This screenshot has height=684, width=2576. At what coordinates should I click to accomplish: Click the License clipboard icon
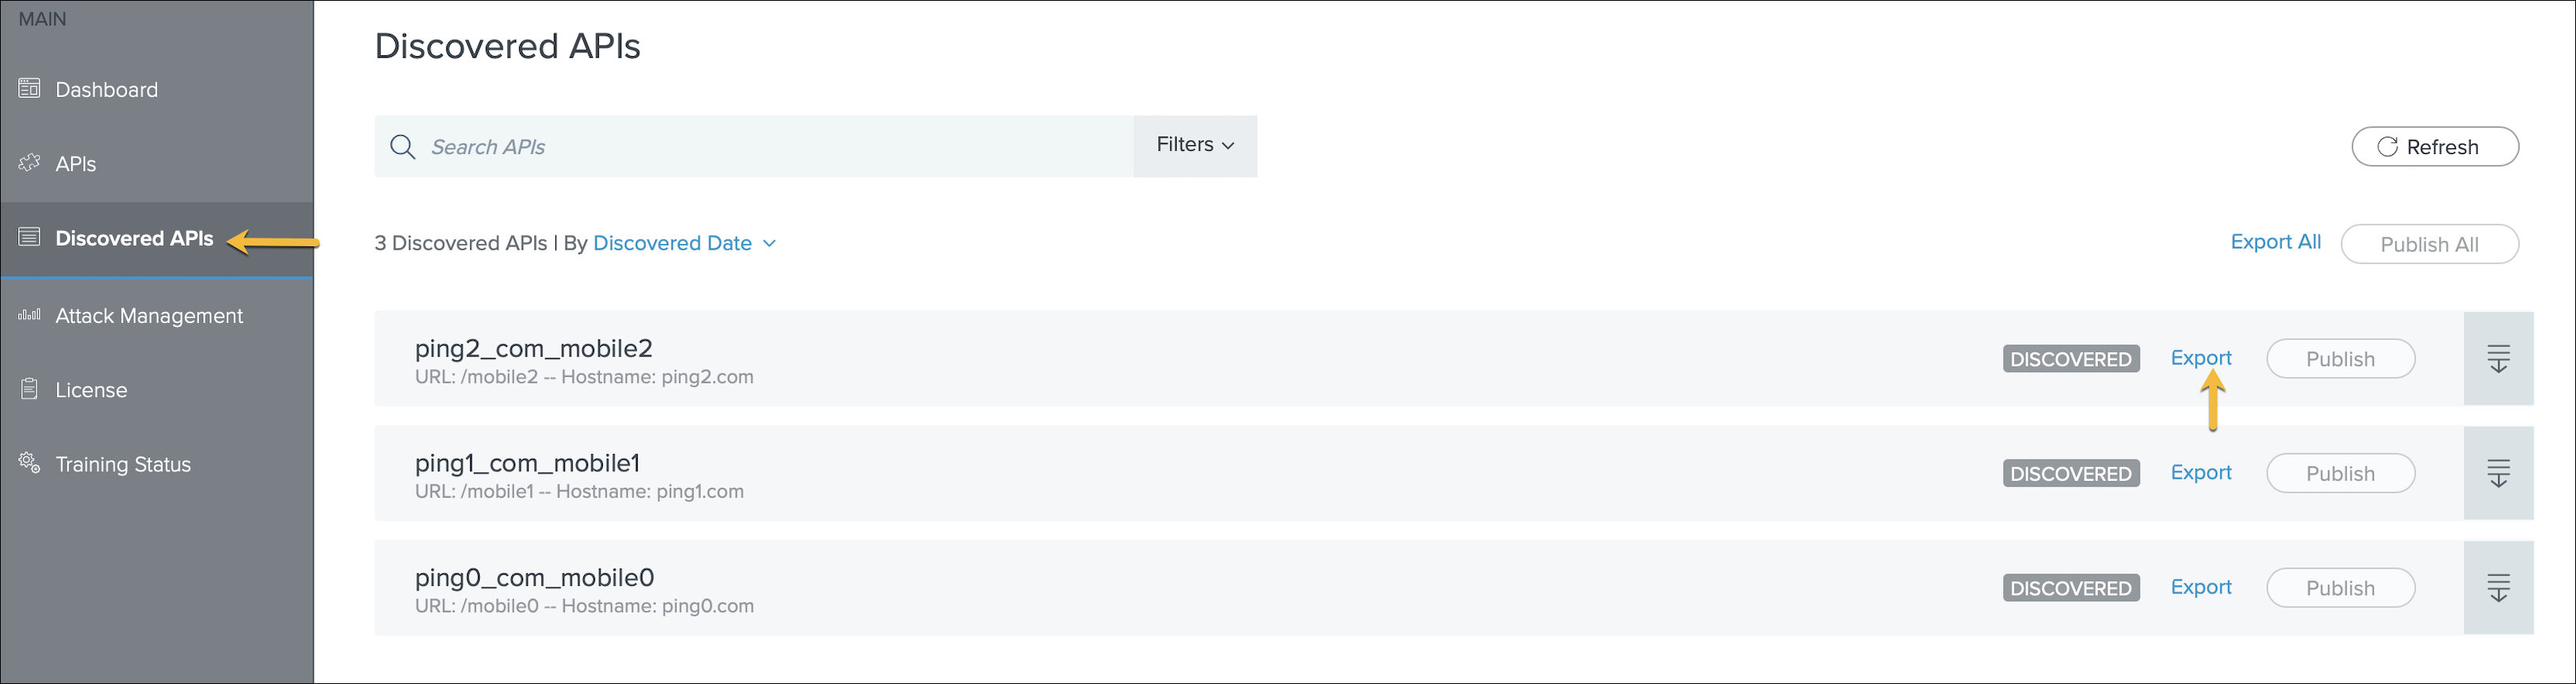(x=29, y=389)
